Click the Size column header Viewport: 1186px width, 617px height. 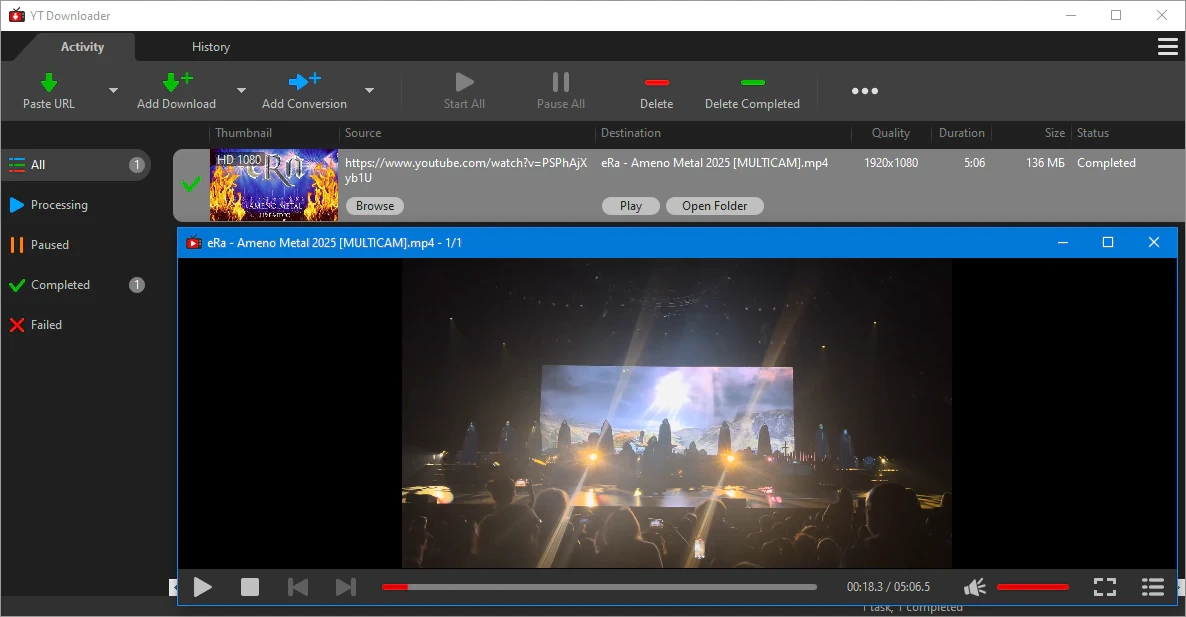(x=1054, y=133)
